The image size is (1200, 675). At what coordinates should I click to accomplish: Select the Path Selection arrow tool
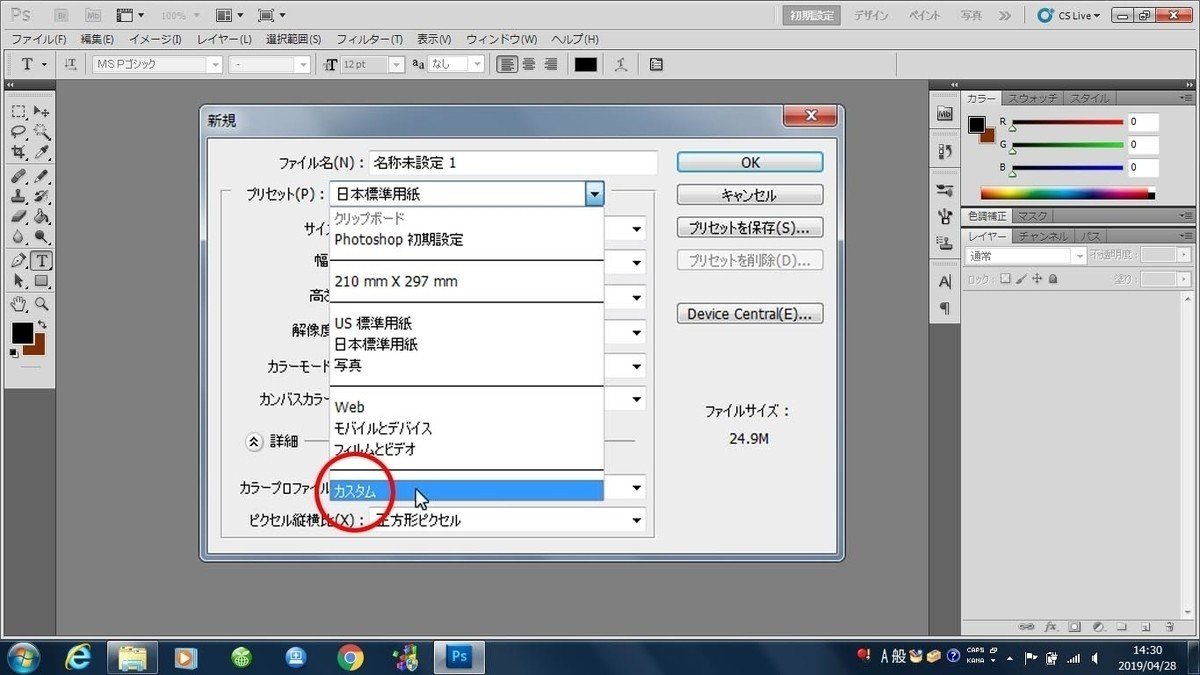(19, 281)
